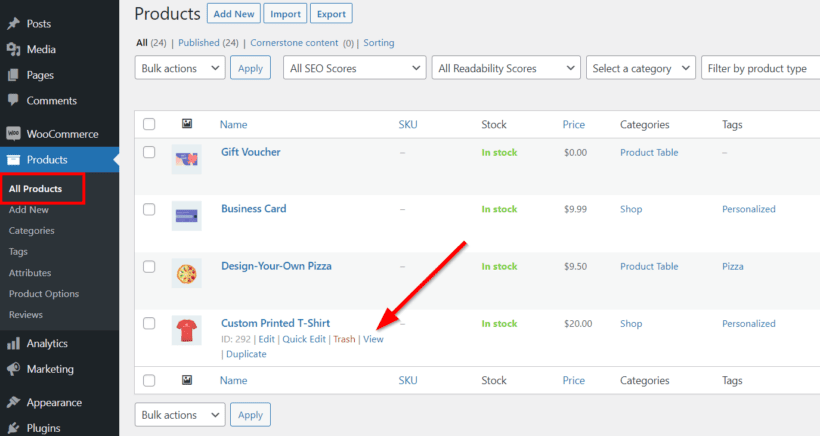Viewport: 820px width, 436px height.
Task: Open the red T-Shirt product thumbnail
Action: coord(187,330)
